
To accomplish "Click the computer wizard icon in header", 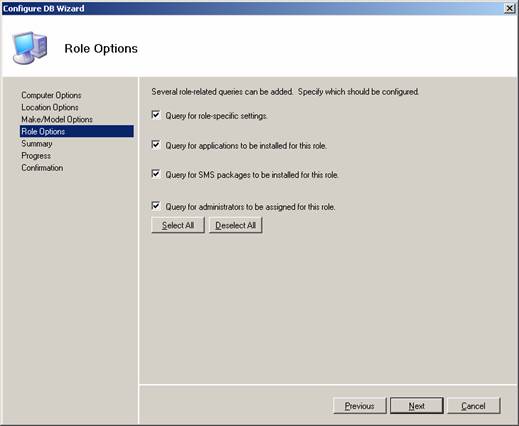I will [x=30, y=48].
